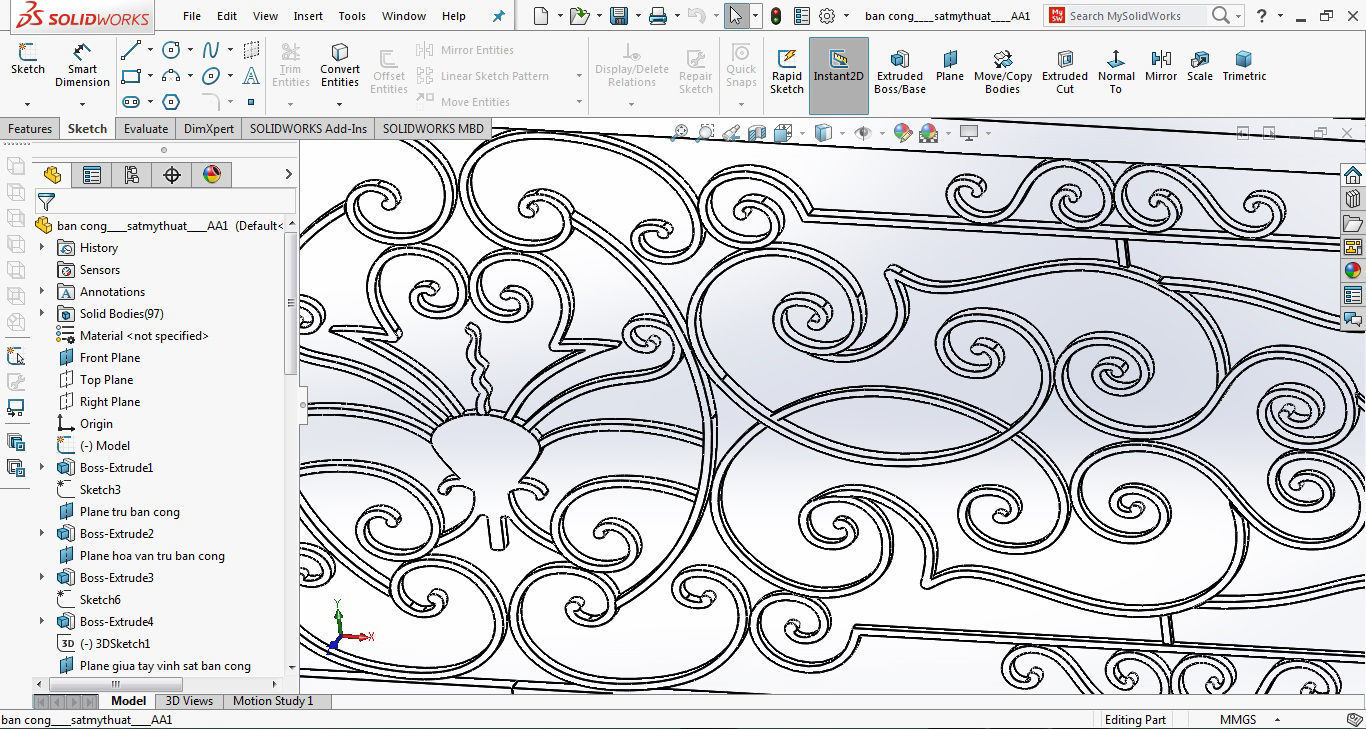Click the FeatureManager design tree tab icon

point(52,175)
